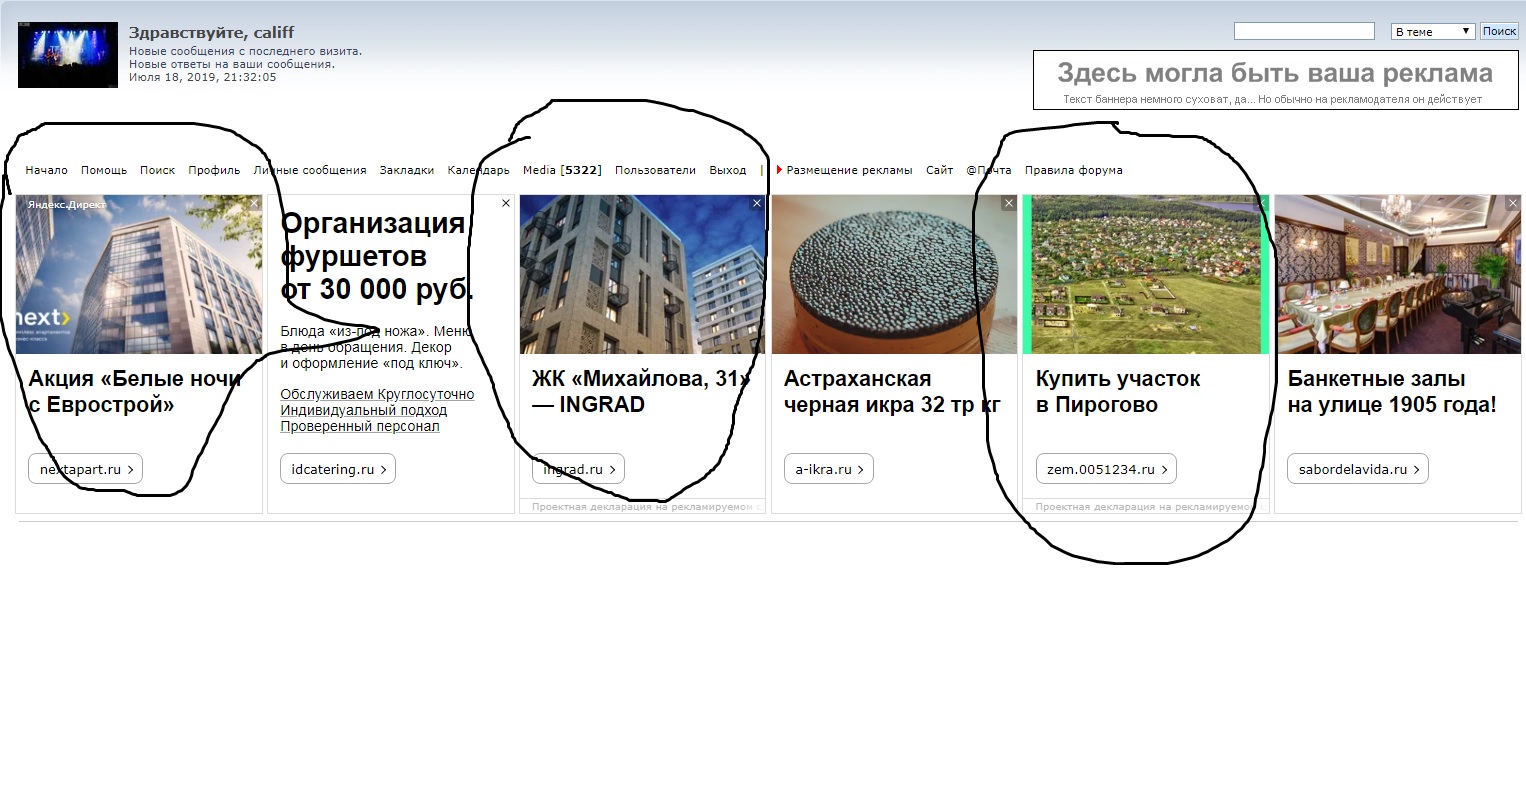Click the Яндекс.Директ label on first ad

66,204
